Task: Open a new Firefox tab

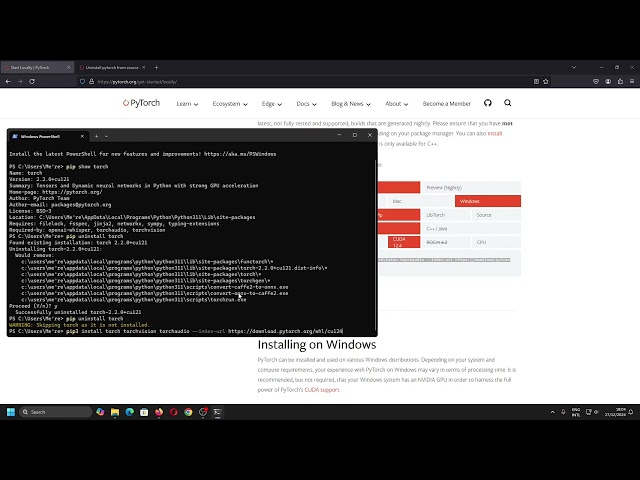Action: coord(156,67)
